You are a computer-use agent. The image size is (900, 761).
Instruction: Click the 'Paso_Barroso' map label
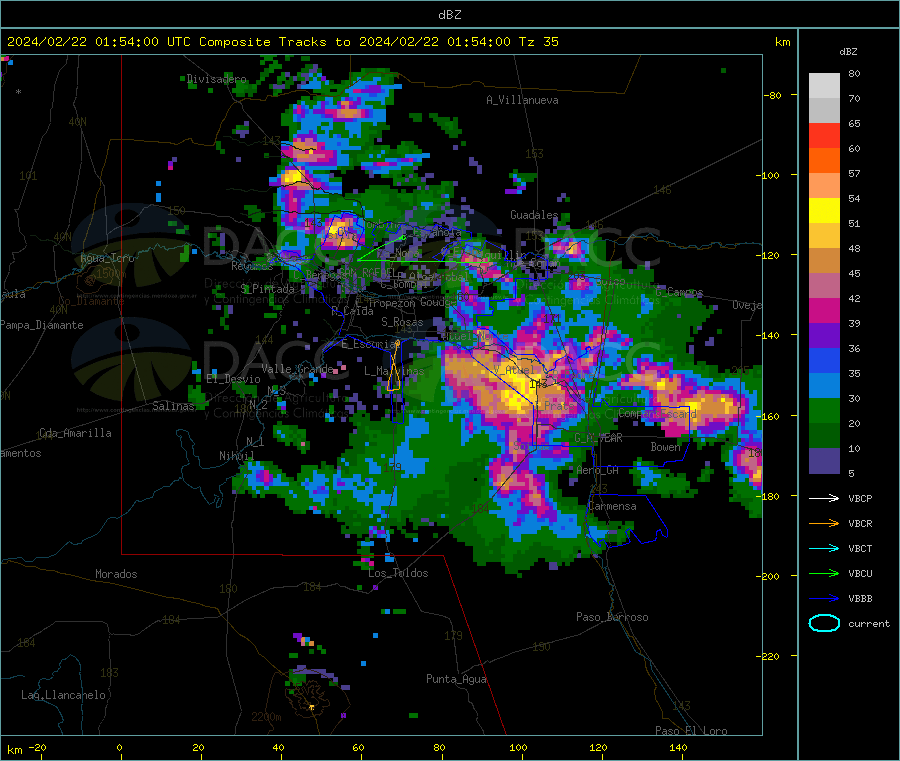[612, 617]
